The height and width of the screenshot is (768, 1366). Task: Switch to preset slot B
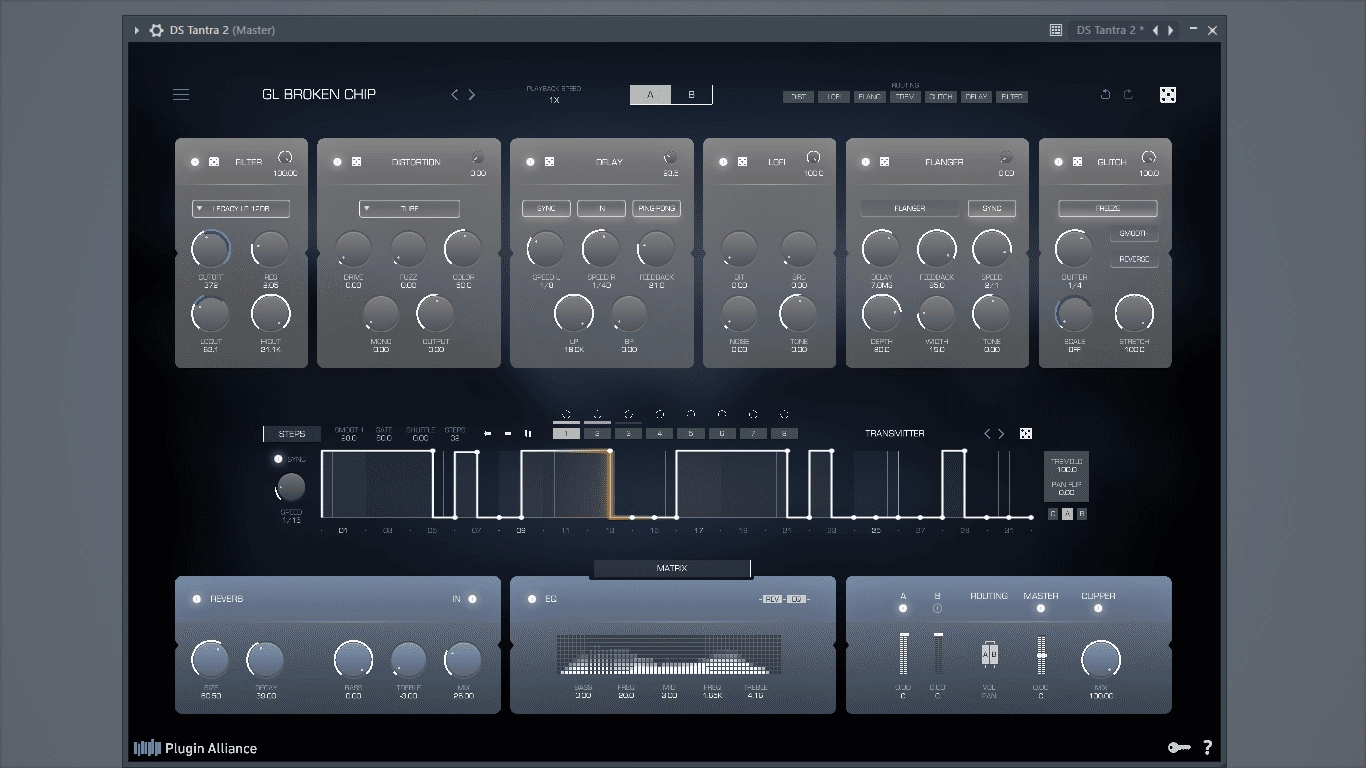pos(691,95)
